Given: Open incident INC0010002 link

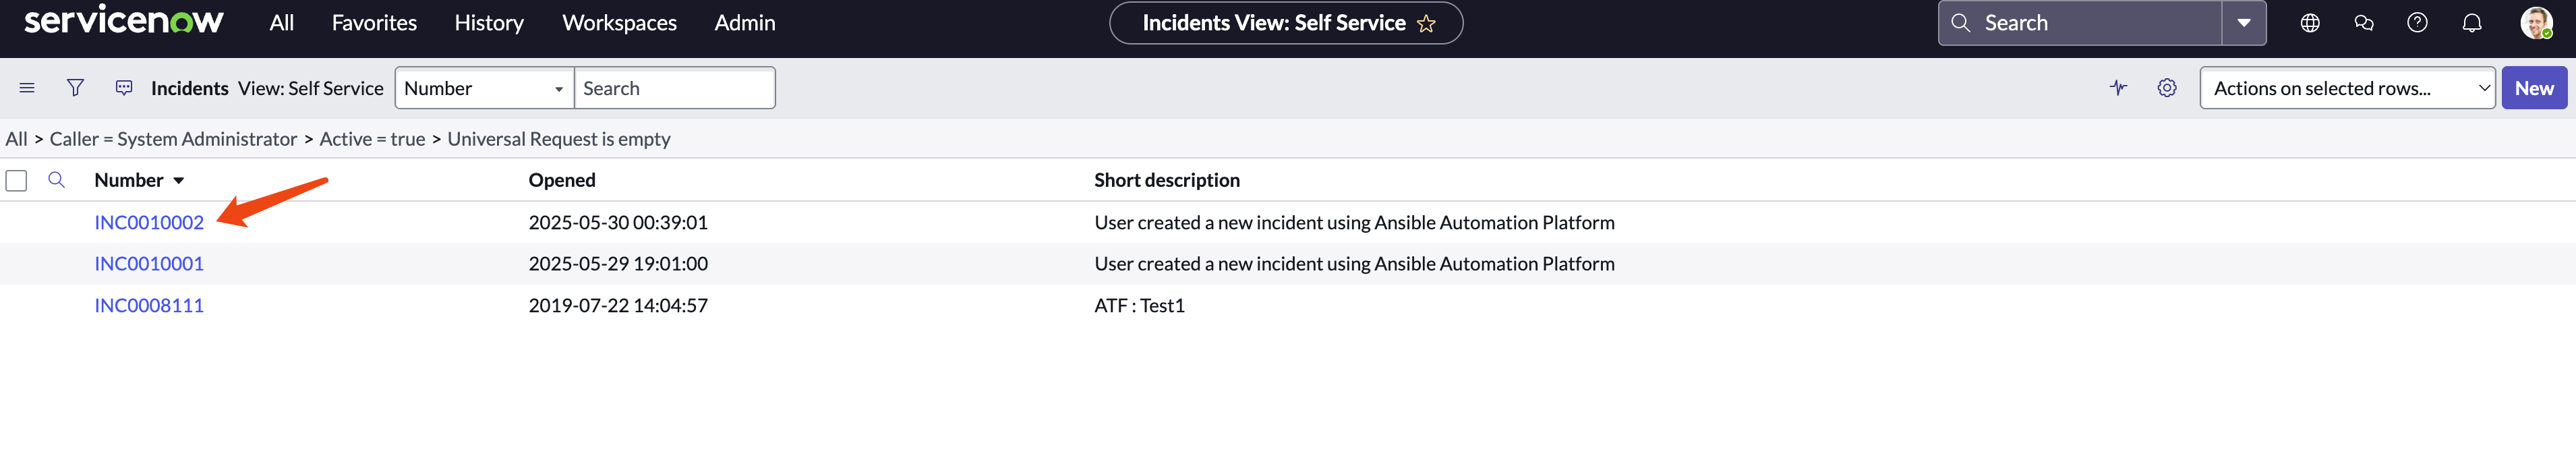Looking at the screenshot, I should [149, 222].
